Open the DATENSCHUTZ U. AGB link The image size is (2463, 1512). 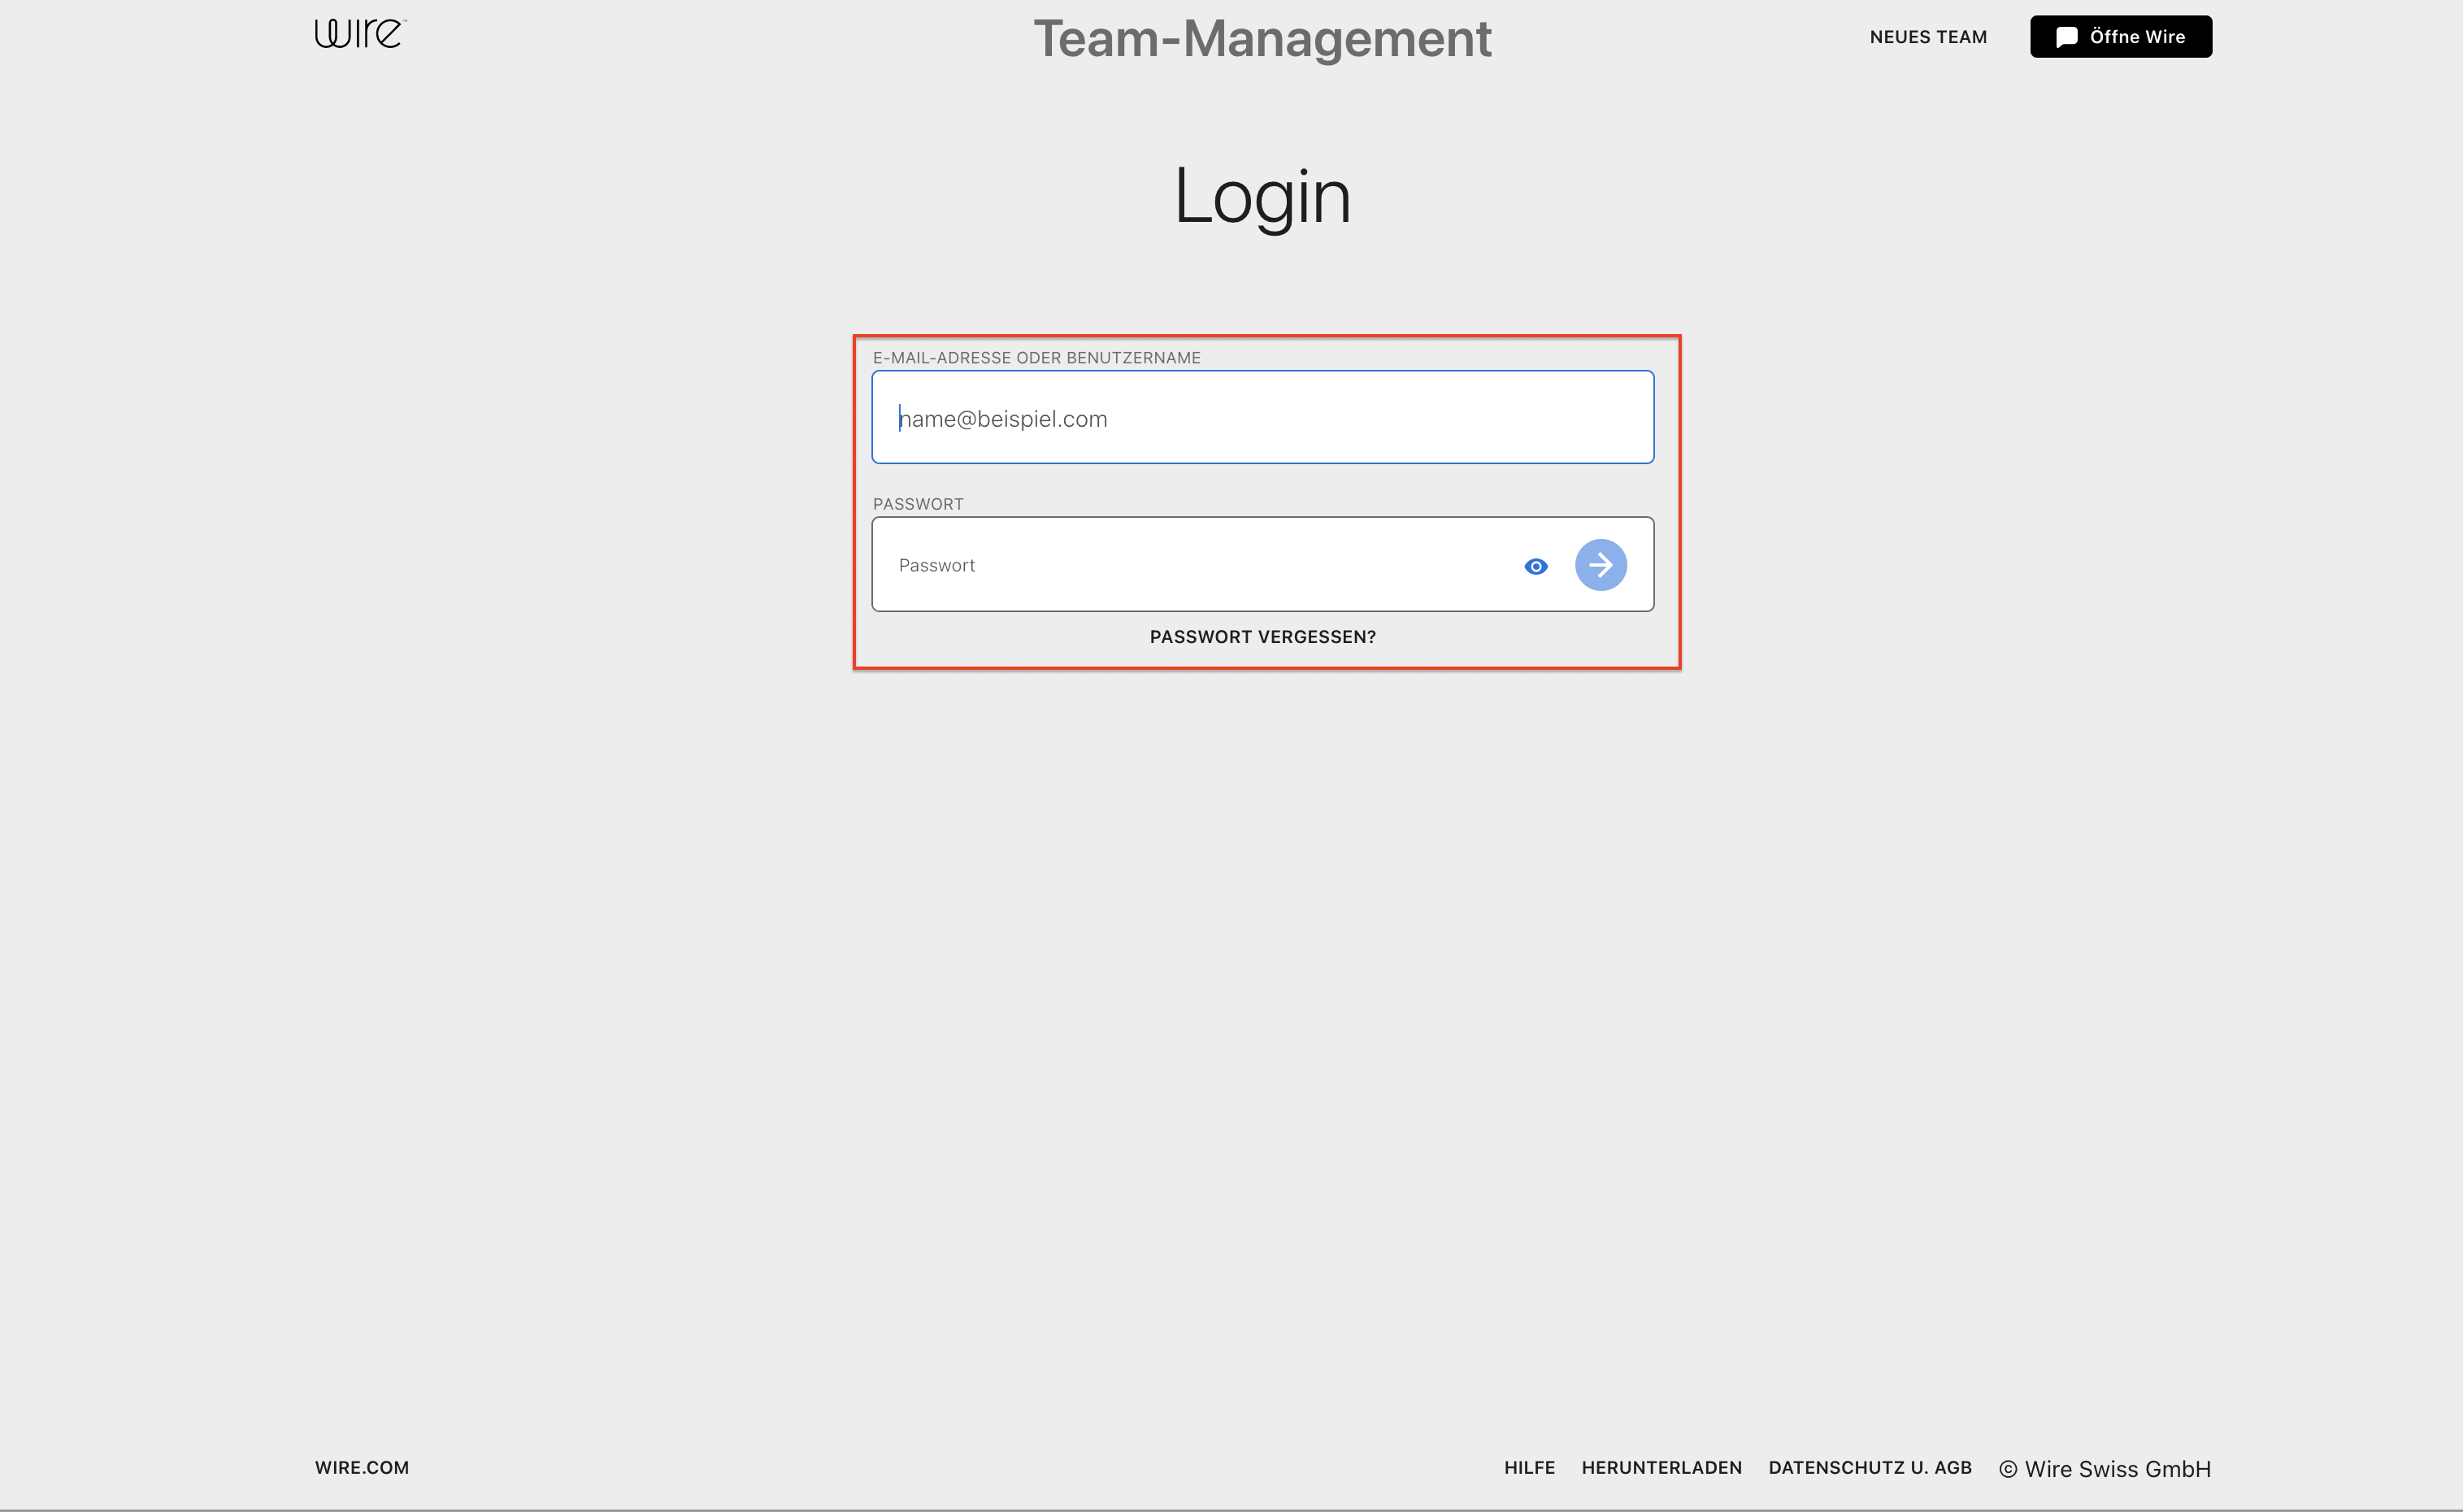1870,1467
